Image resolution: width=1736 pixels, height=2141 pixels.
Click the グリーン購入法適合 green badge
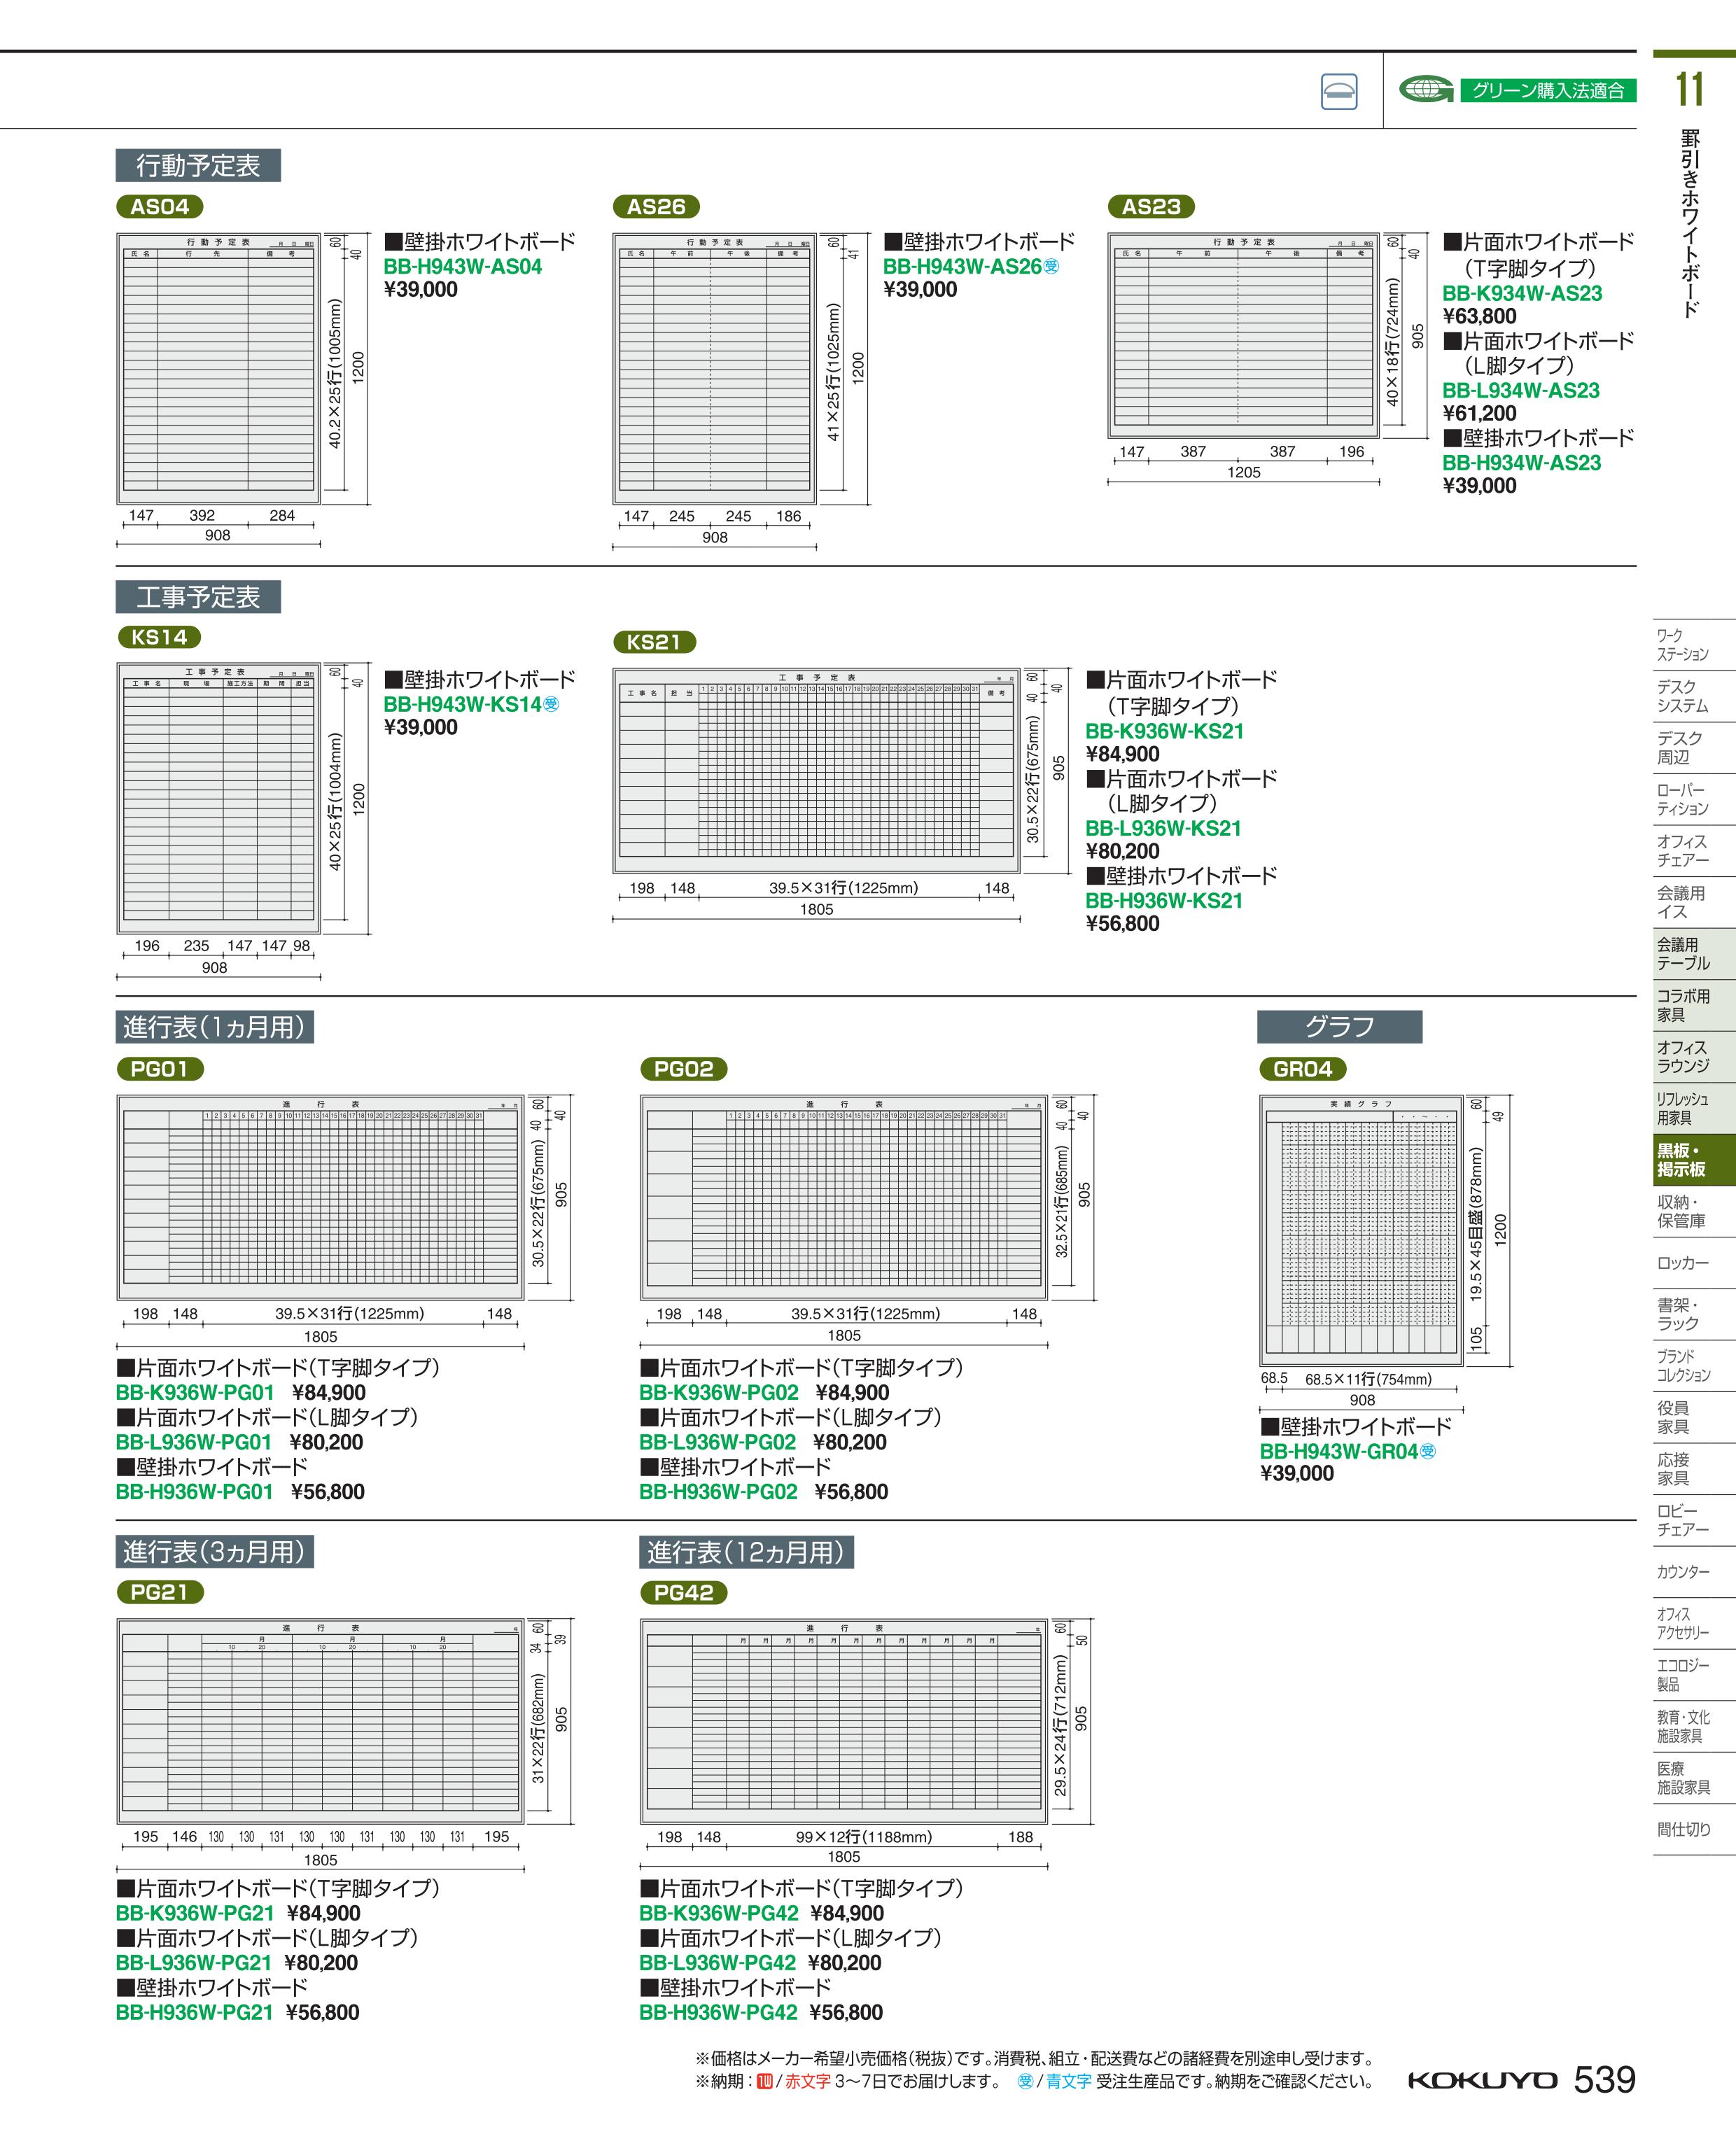point(1548,90)
